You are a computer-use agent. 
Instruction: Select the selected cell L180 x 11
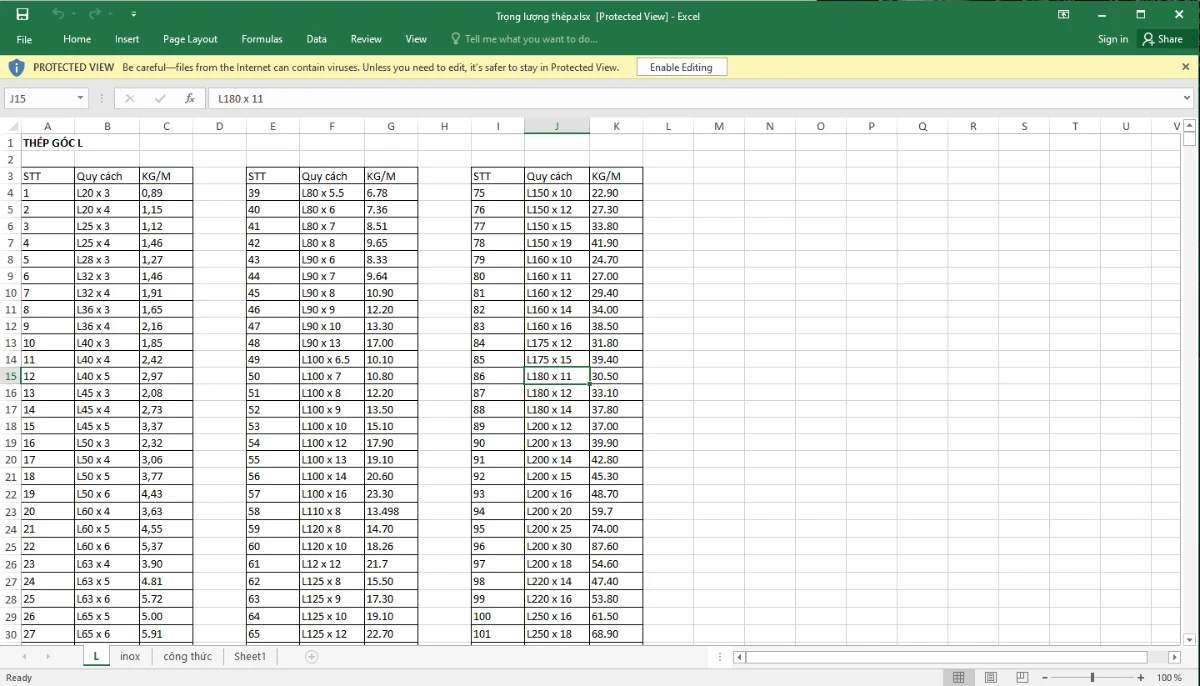[x=557, y=376]
